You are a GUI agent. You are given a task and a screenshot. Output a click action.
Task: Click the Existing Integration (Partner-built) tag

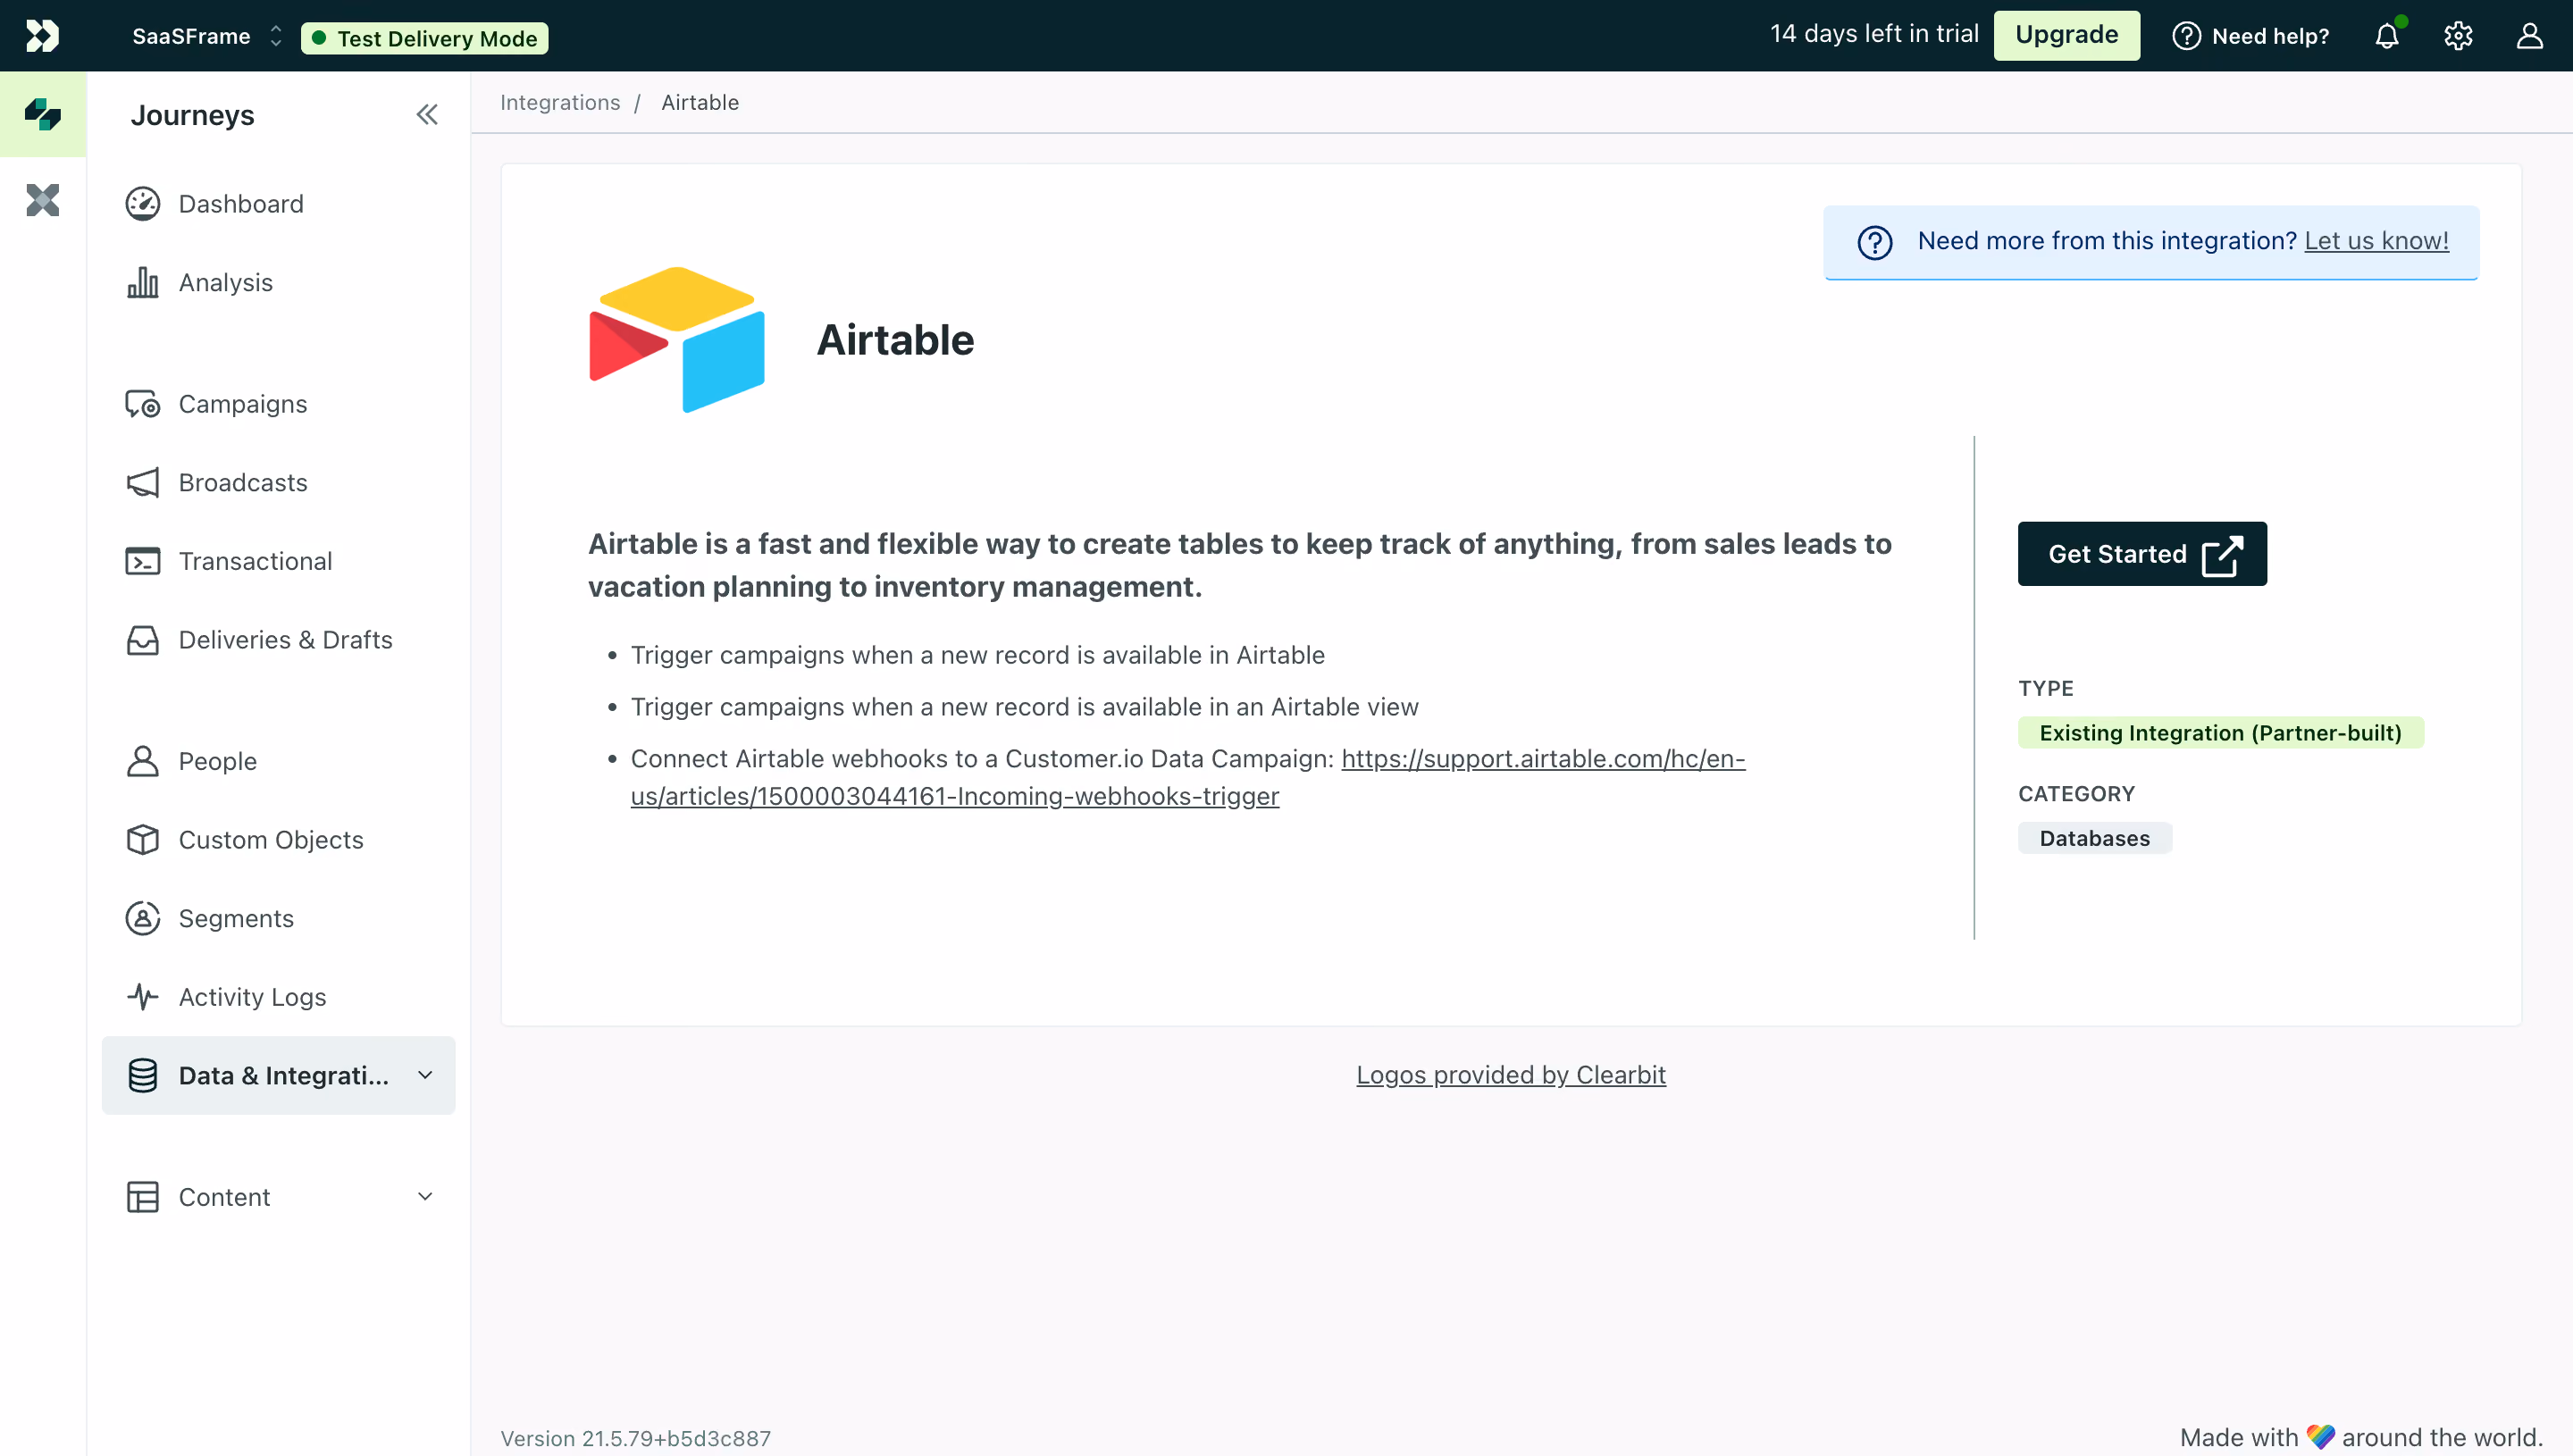pos(2220,733)
